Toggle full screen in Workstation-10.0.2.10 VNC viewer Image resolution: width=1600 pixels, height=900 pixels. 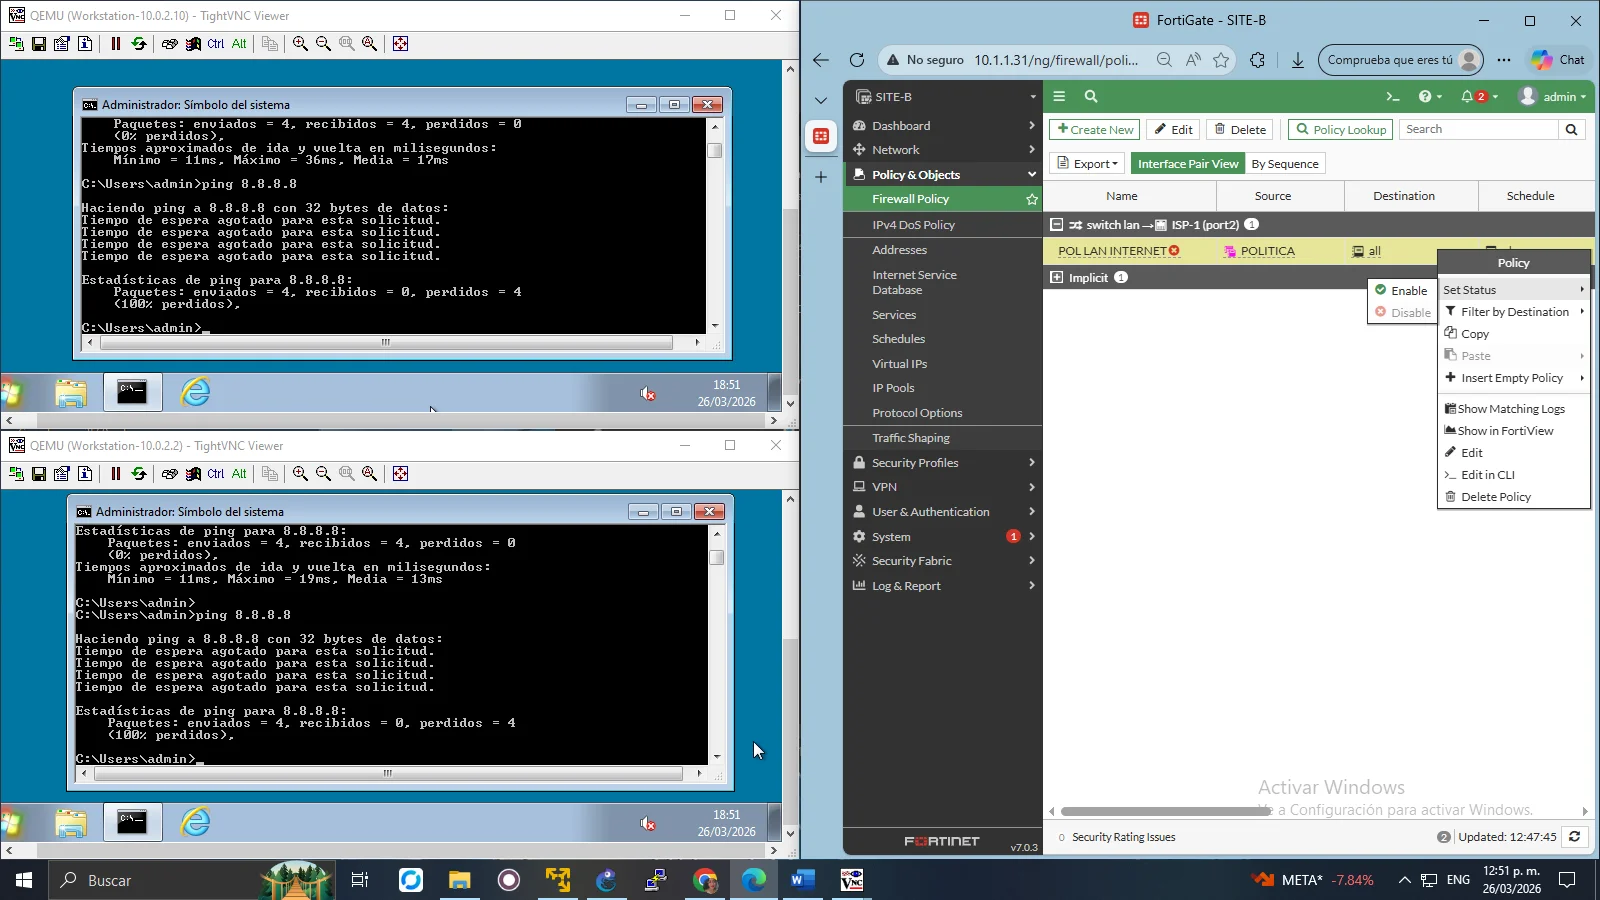(x=400, y=44)
